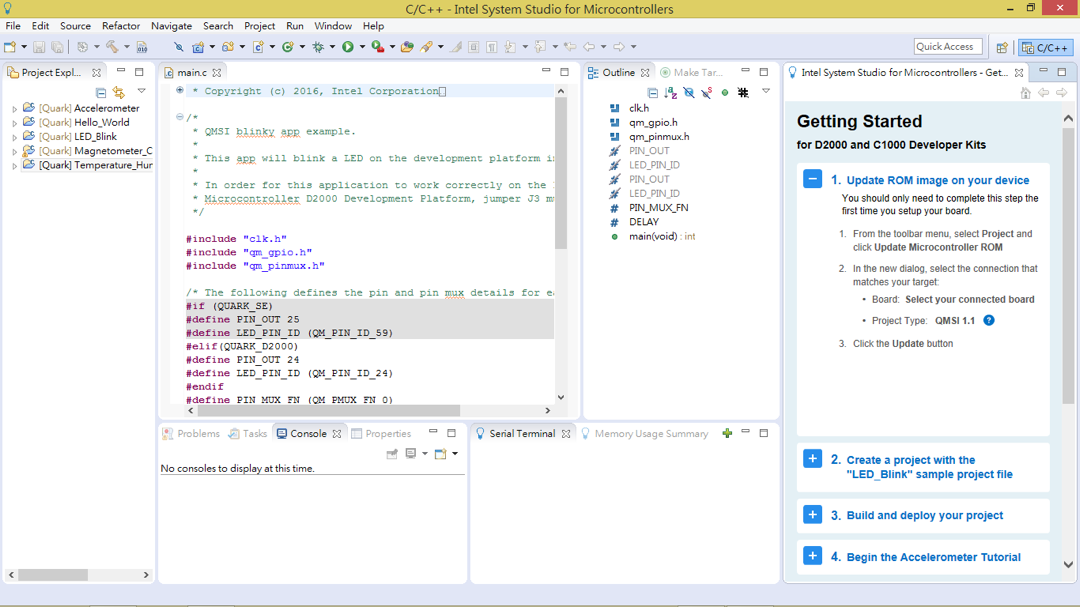
Task: Click the C/C++ perspective button
Action: (1046, 48)
